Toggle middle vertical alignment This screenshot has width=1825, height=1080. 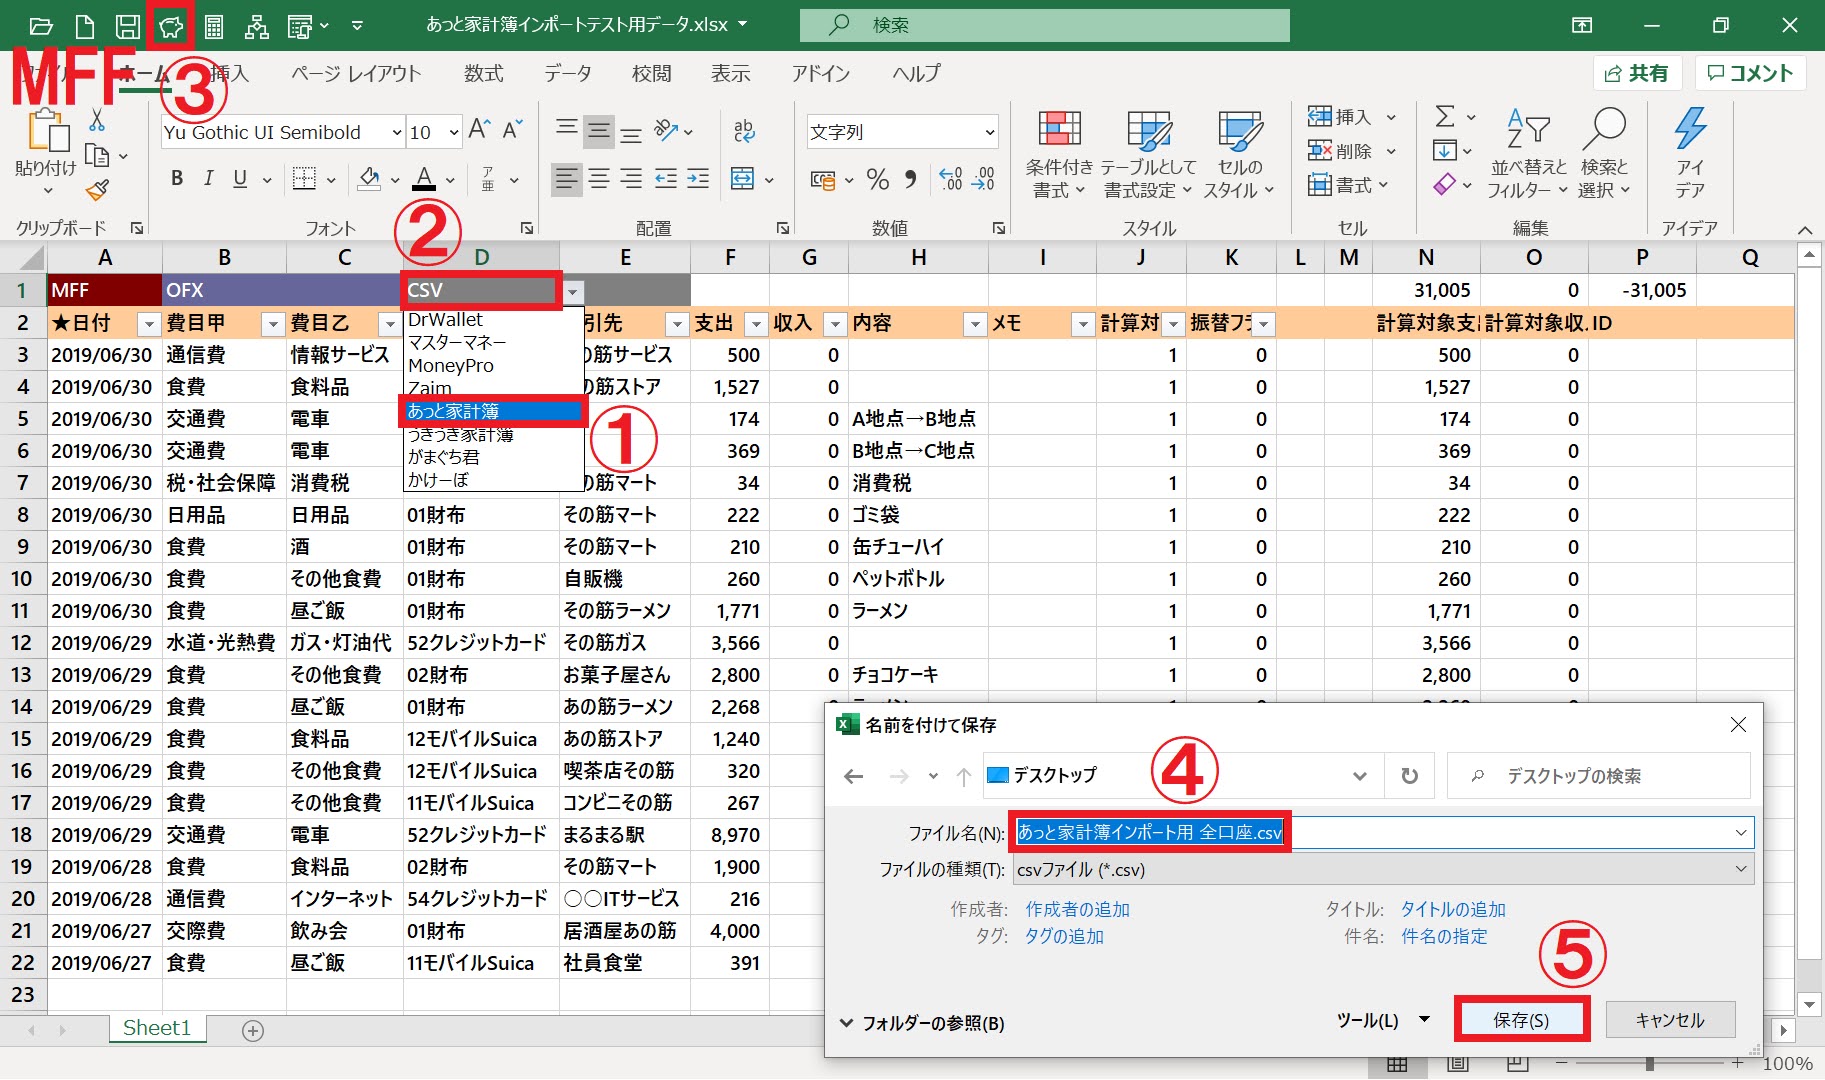pos(599,130)
